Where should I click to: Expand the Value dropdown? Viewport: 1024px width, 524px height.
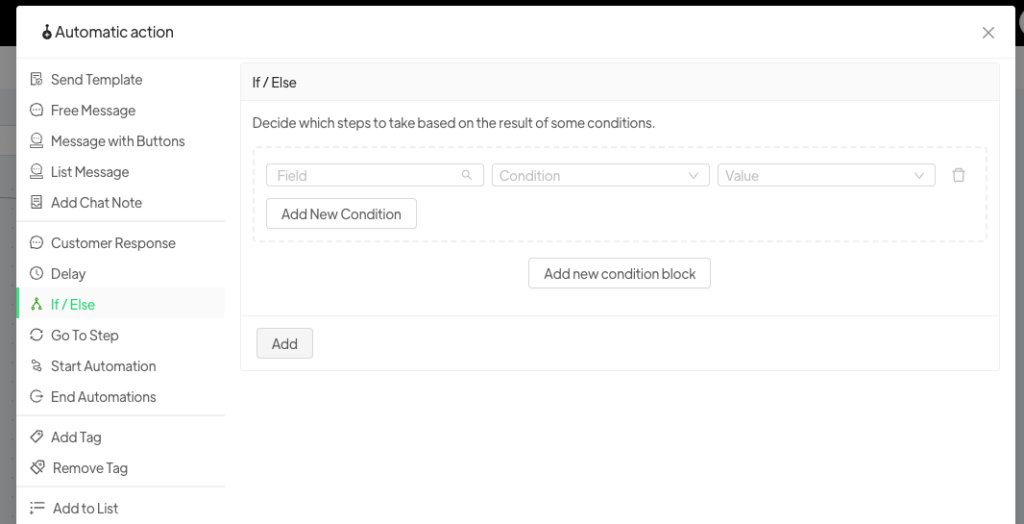click(826, 176)
